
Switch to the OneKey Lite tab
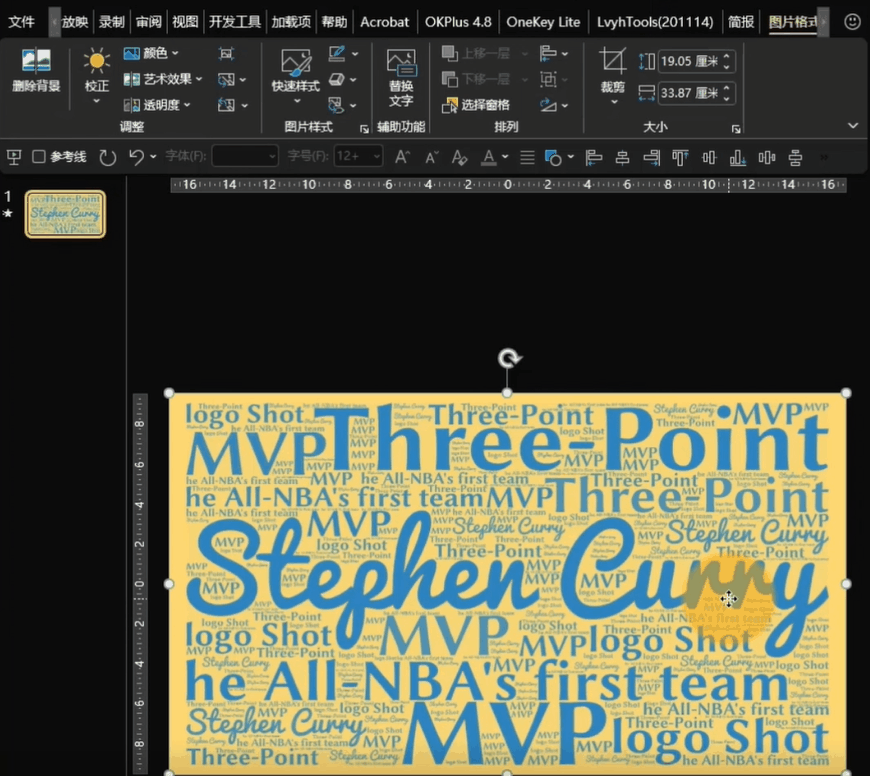tap(543, 21)
